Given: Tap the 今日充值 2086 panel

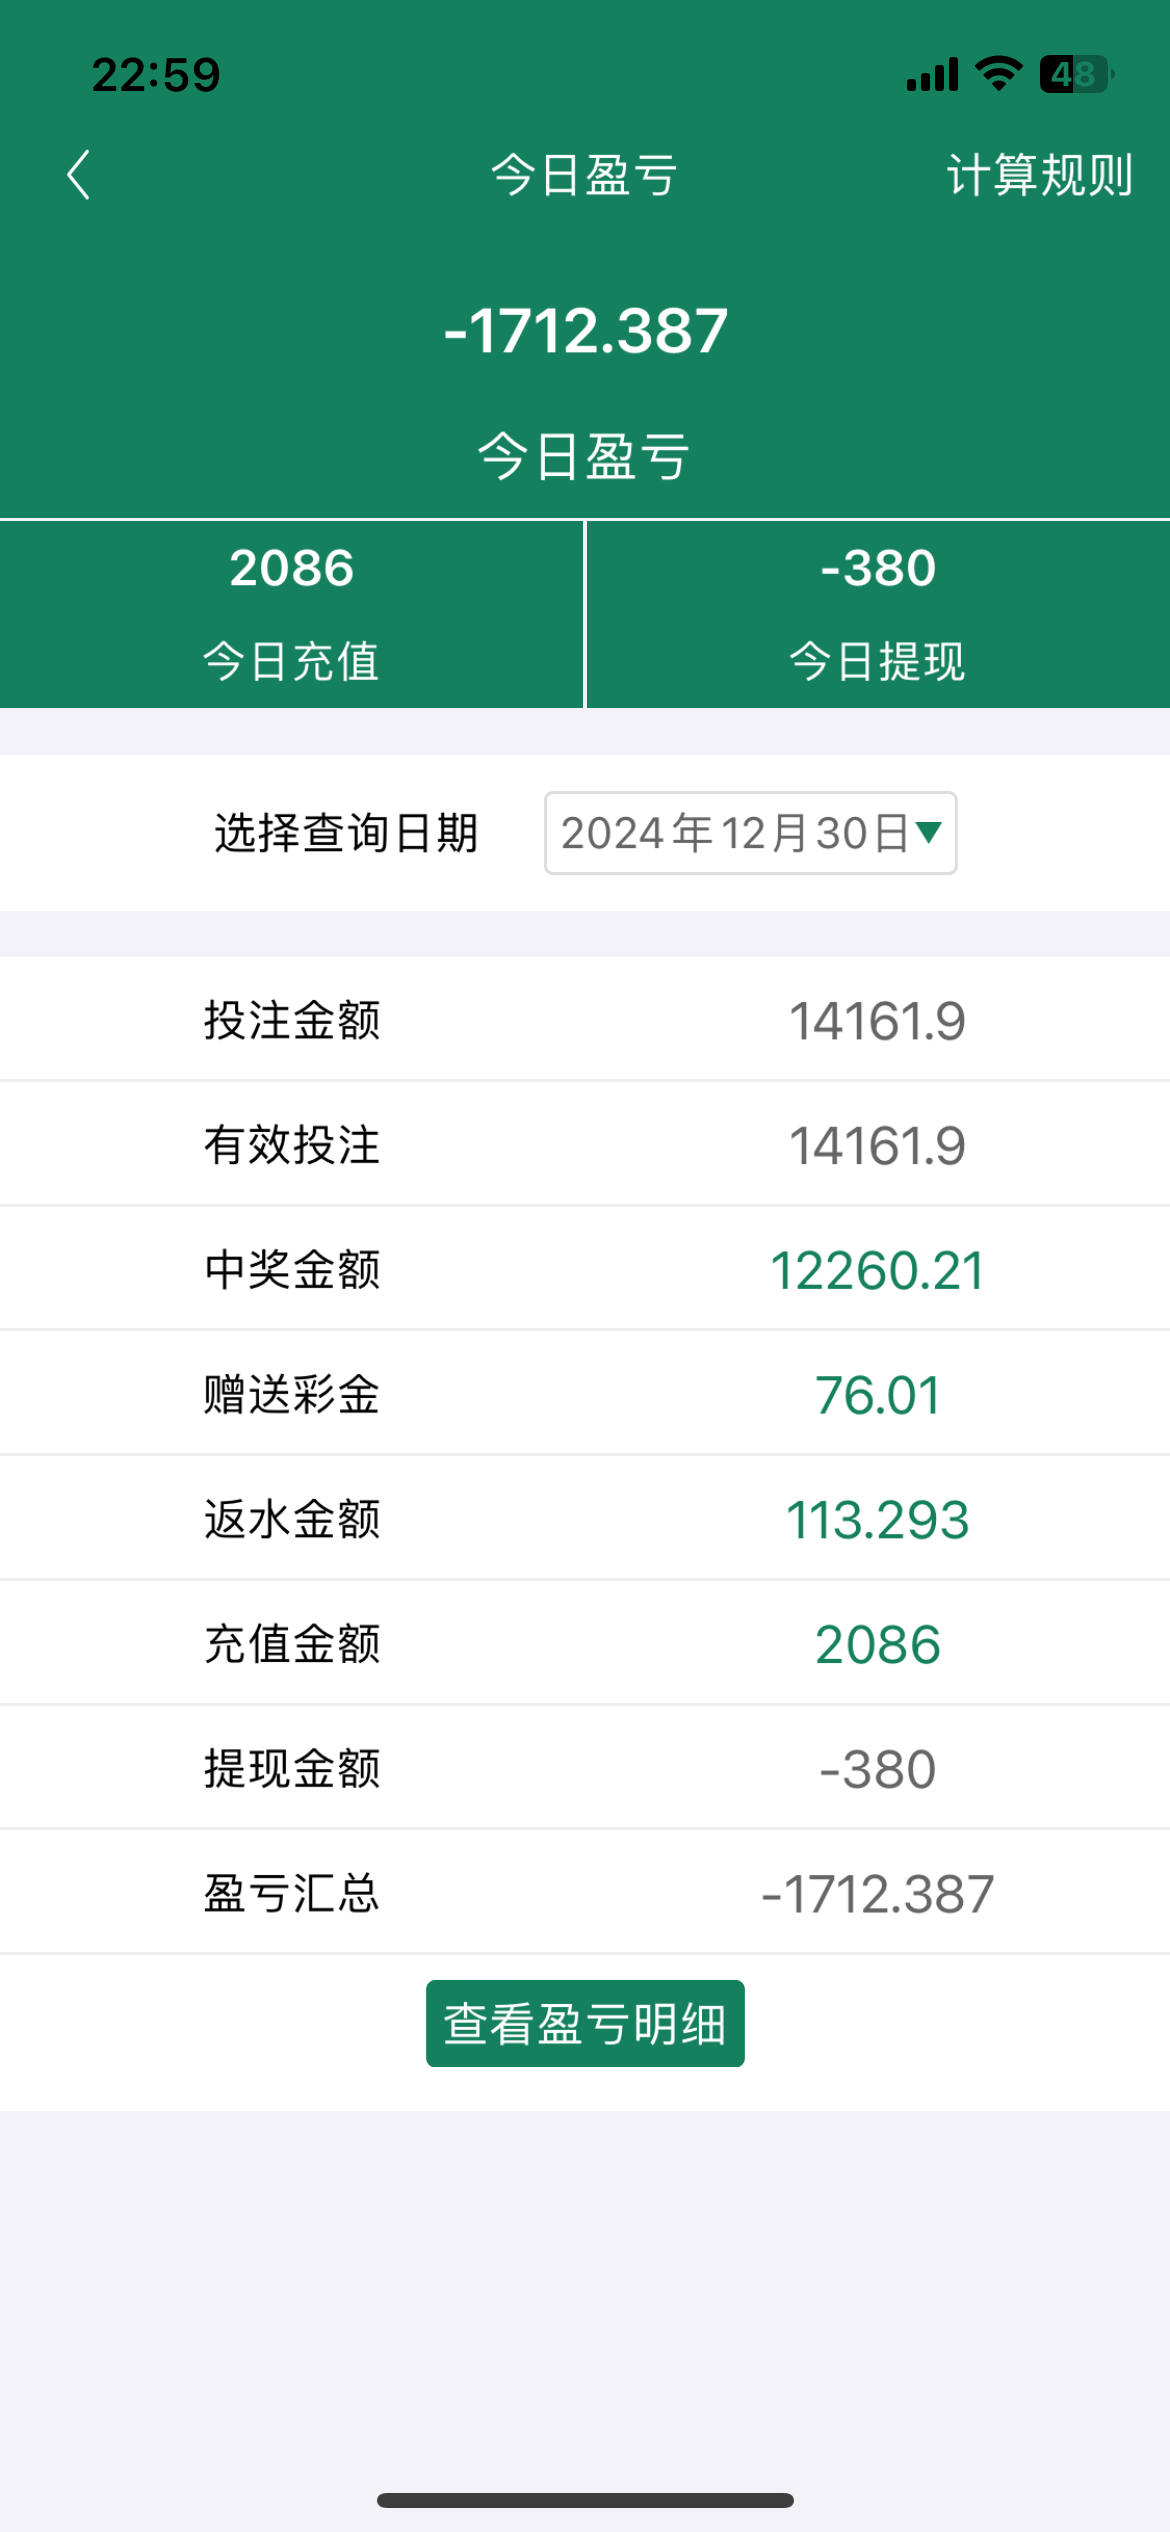Looking at the screenshot, I should coord(291,613).
